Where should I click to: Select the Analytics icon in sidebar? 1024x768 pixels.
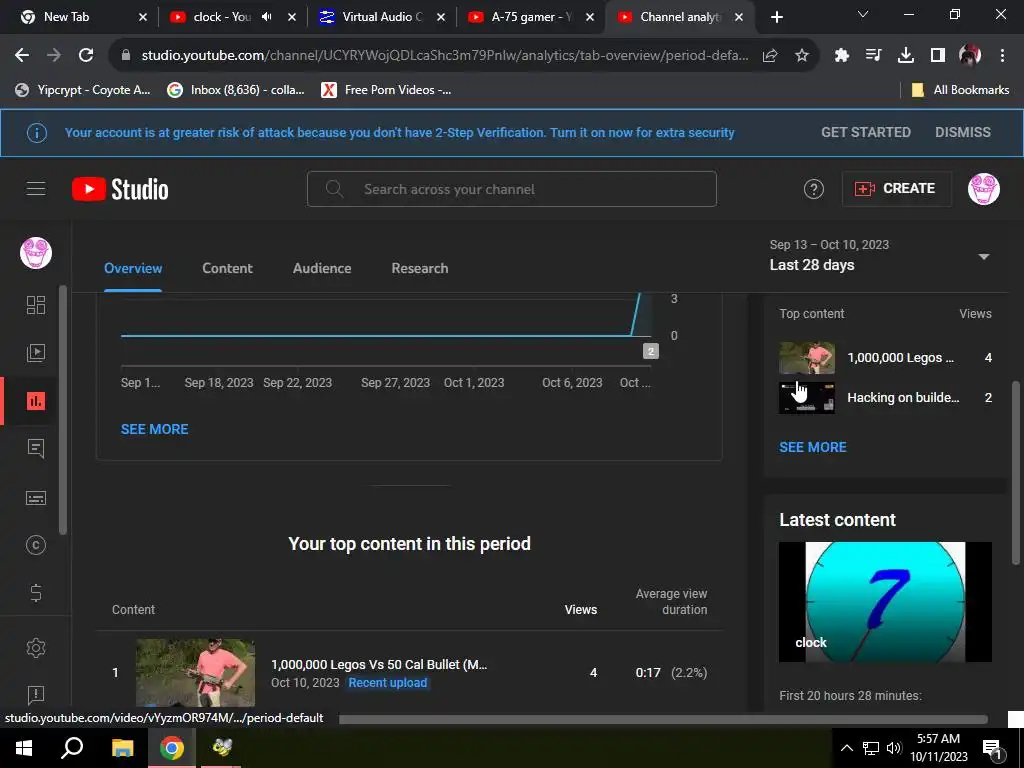(36, 401)
